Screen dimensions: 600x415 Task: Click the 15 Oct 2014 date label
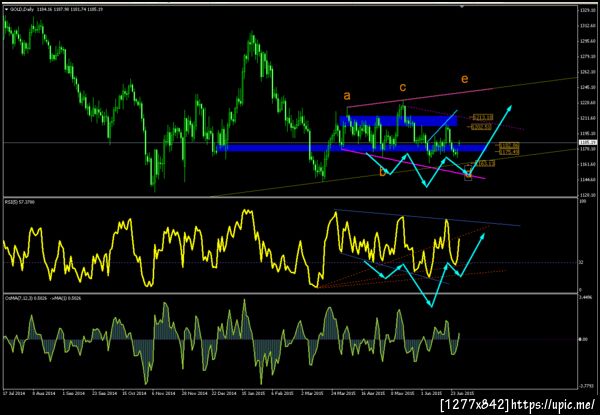(132, 393)
